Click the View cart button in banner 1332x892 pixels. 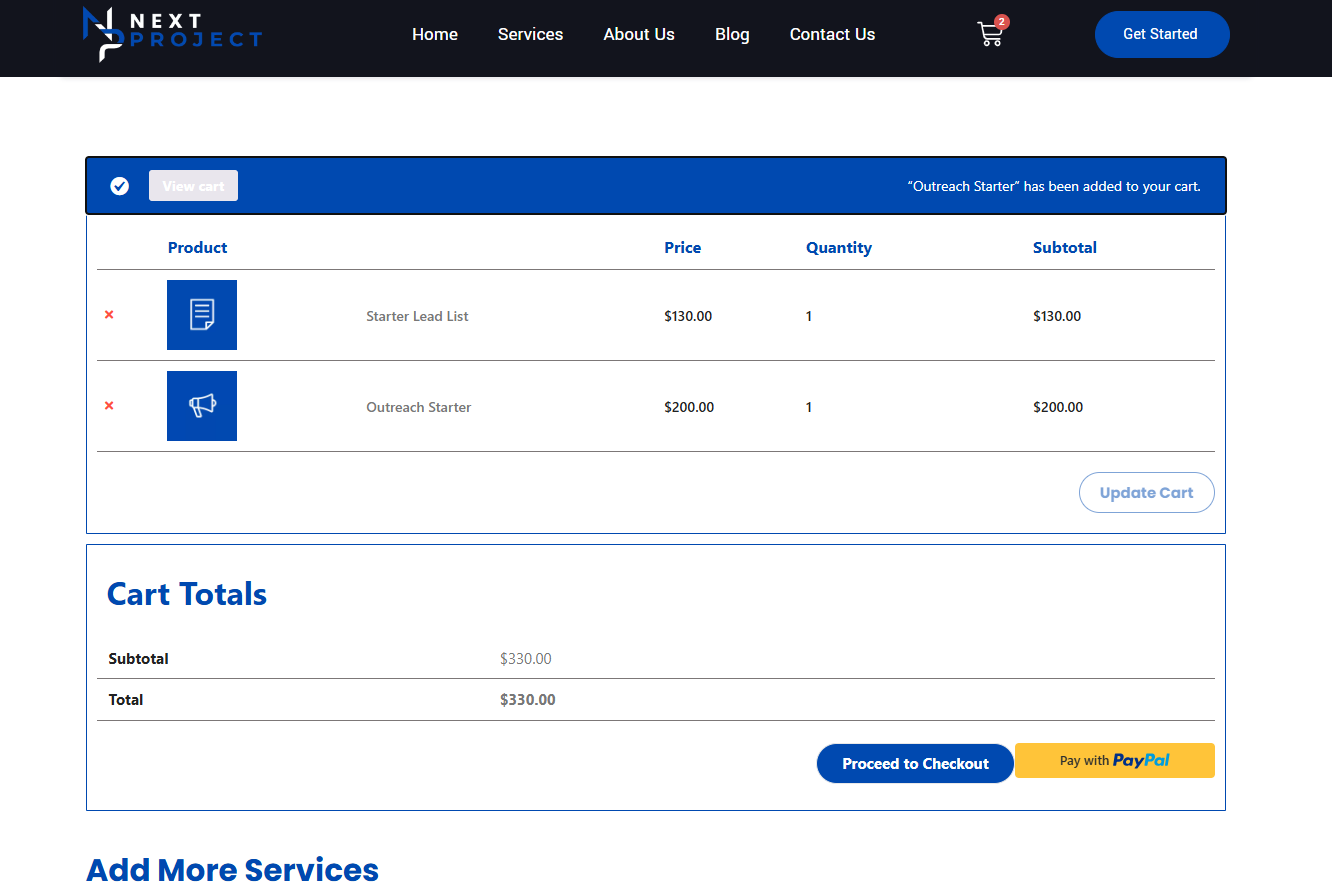(x=193, y=186)
